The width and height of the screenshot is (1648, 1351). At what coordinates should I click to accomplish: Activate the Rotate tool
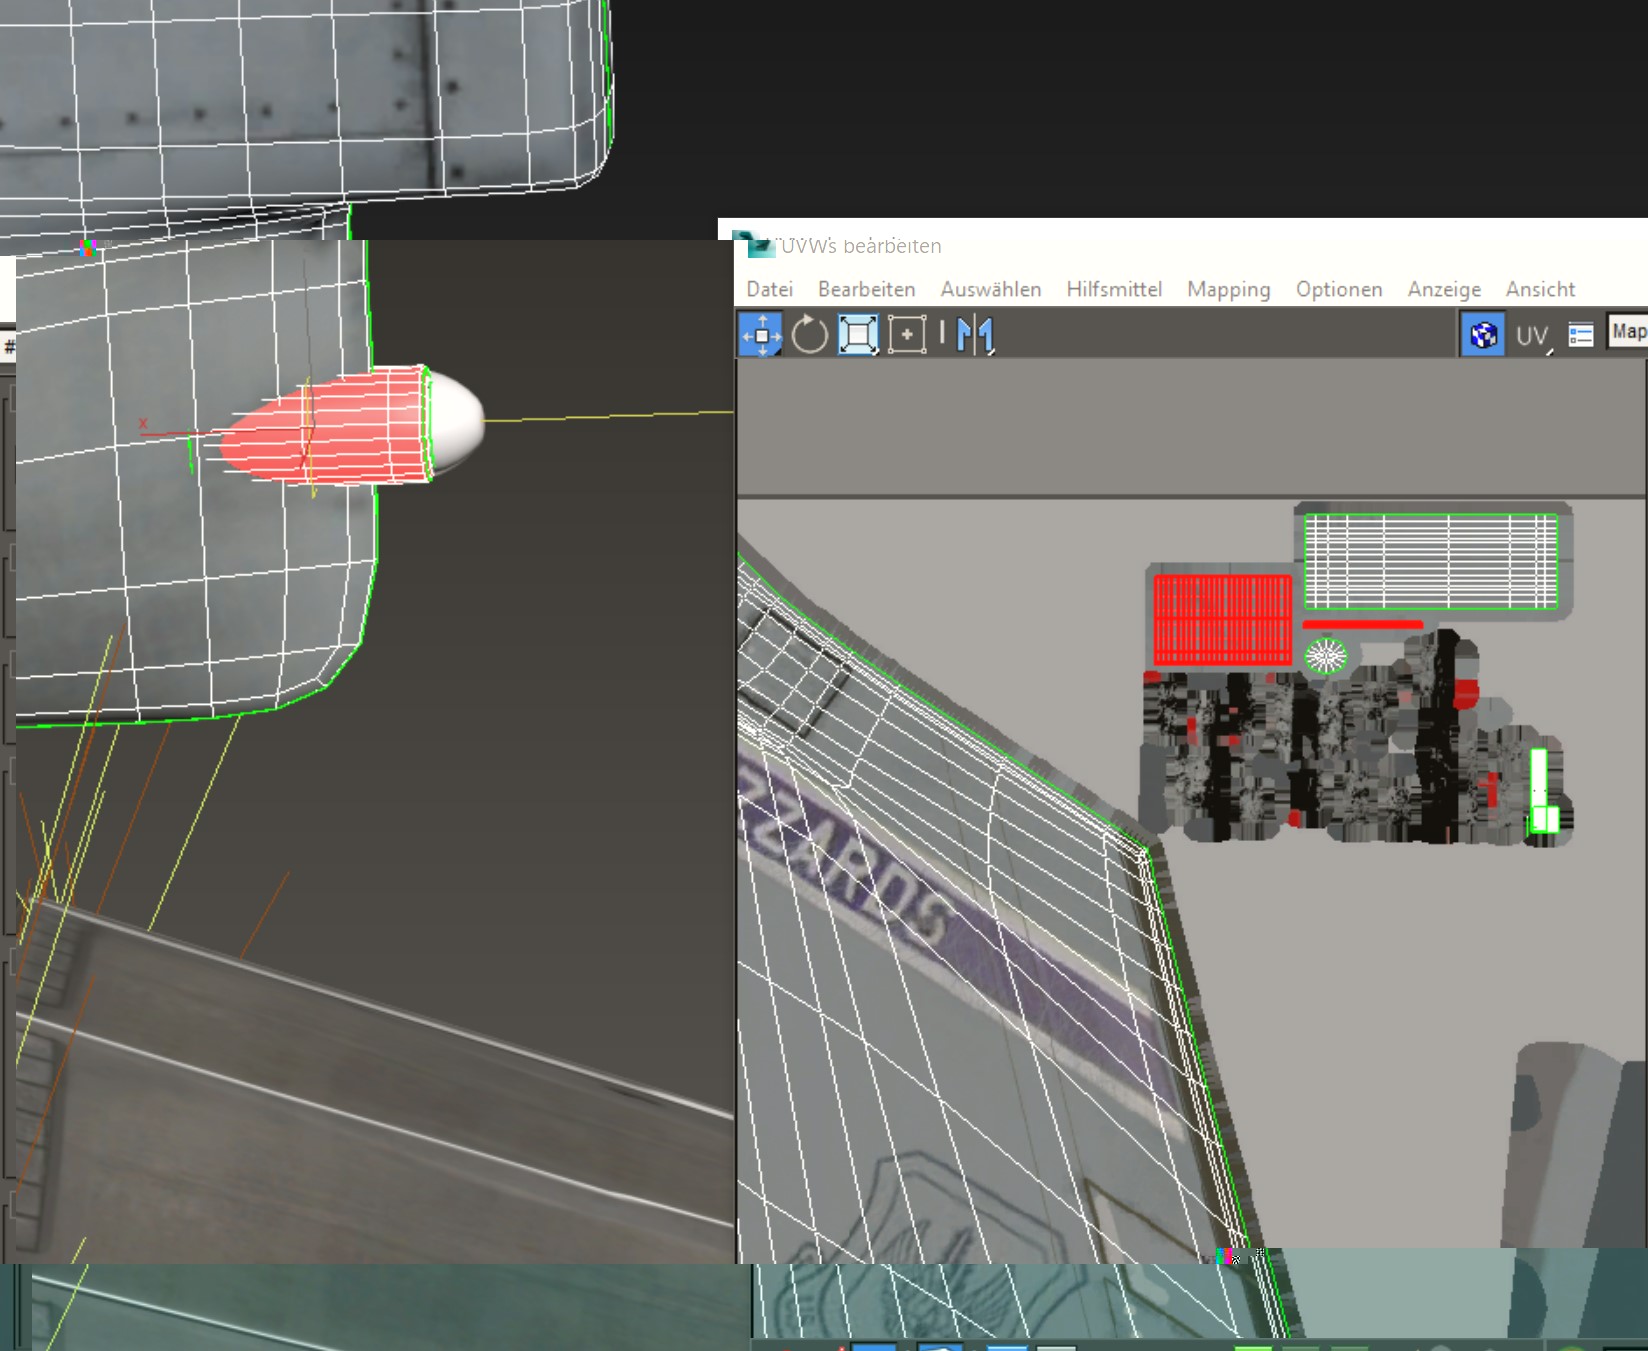(x=809, y=335)
